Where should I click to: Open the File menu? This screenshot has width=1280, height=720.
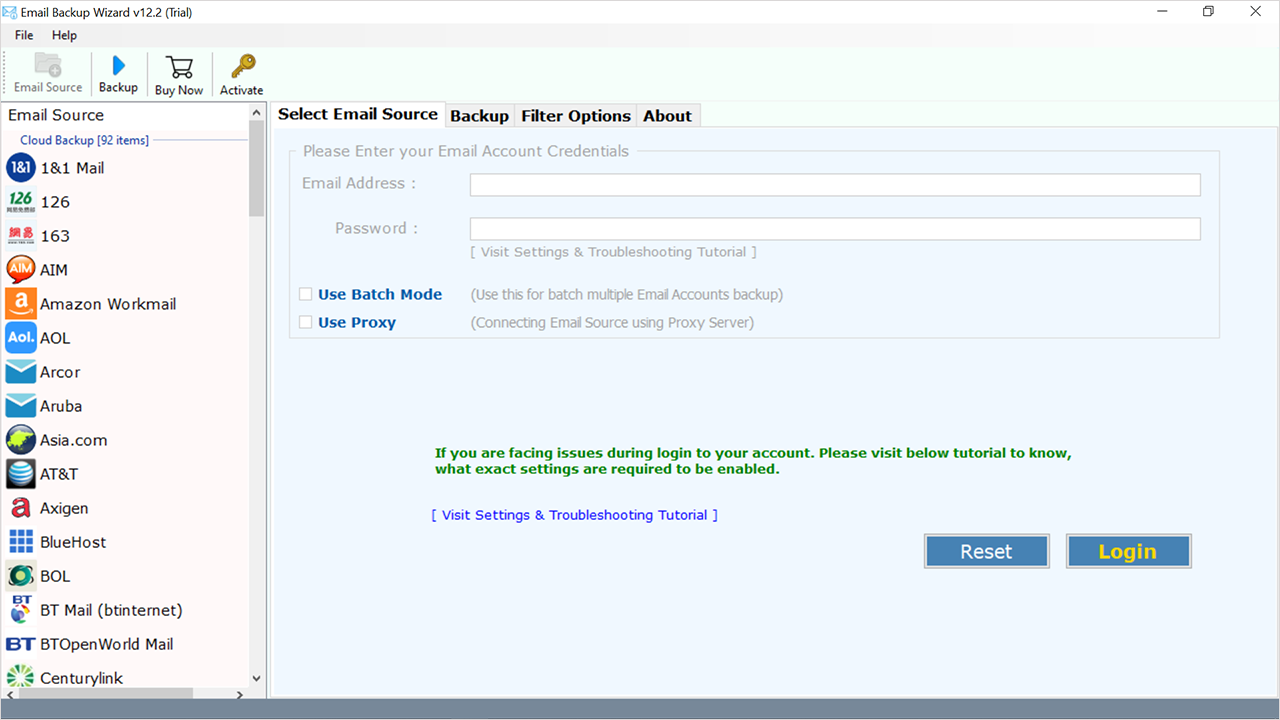pos(23,34)
